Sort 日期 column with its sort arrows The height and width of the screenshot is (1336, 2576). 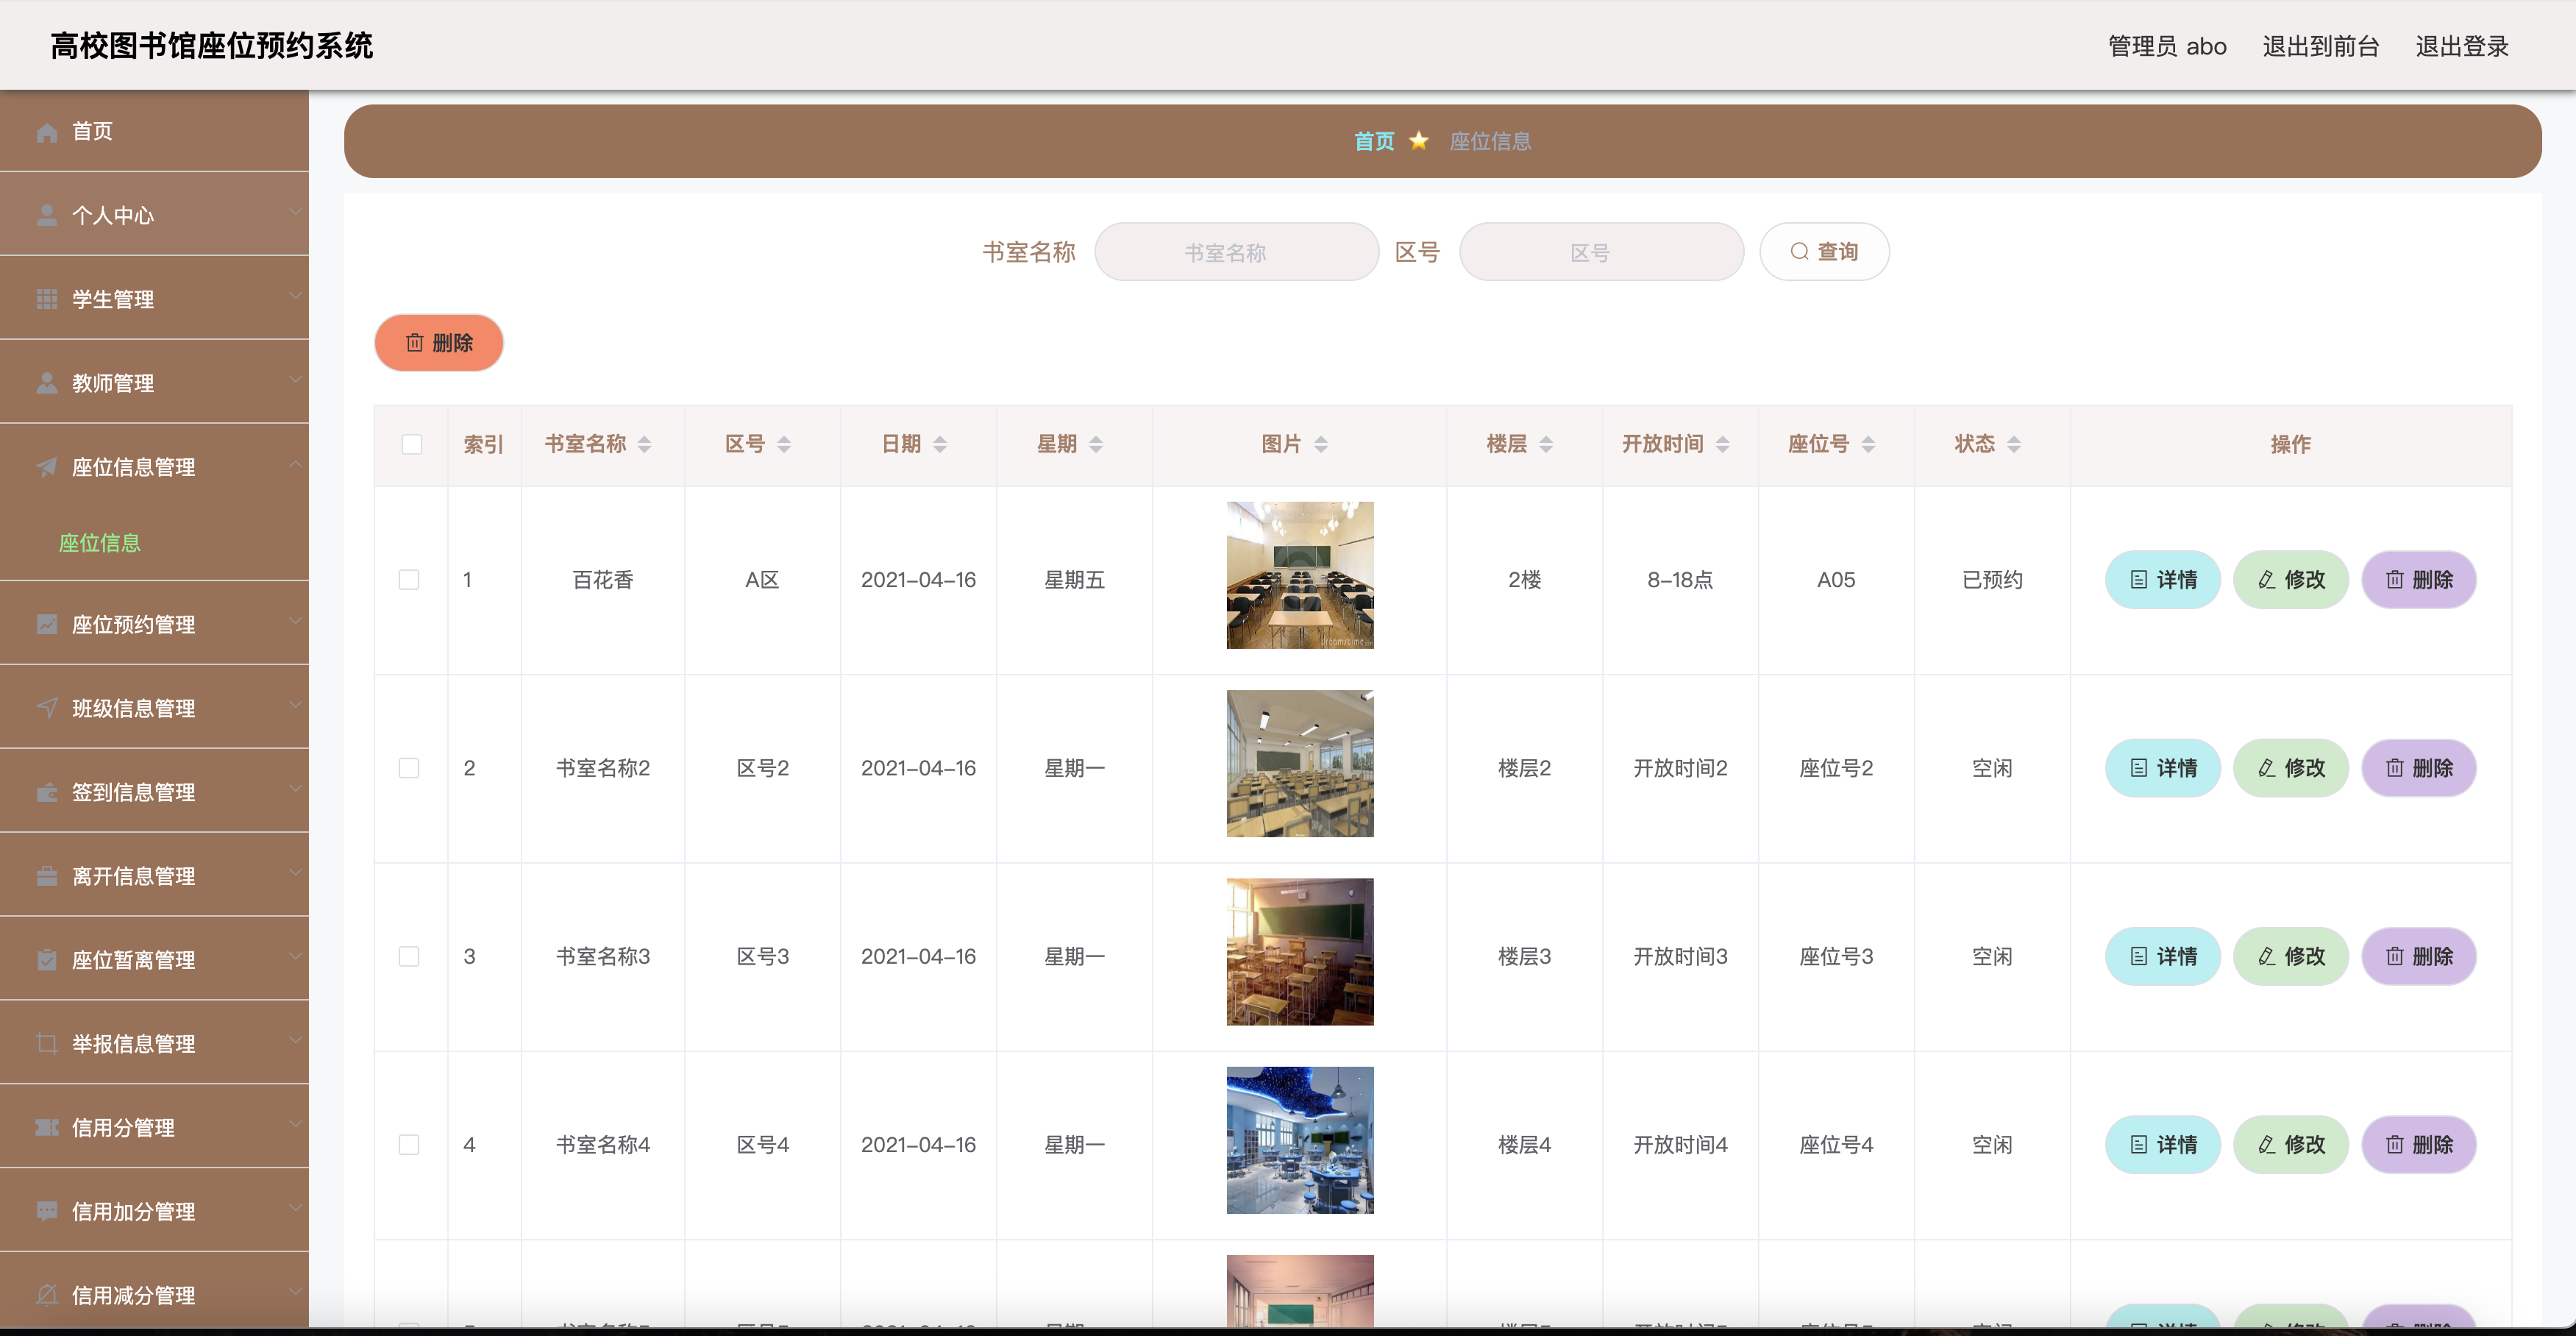[x=940, y=445]
